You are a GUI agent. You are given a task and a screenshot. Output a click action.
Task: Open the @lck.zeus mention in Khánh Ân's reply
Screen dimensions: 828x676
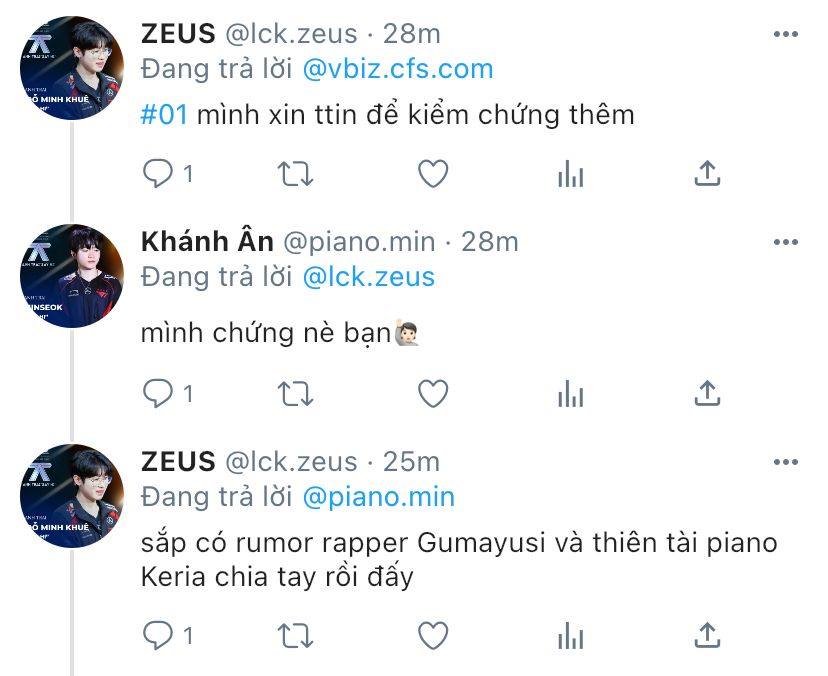368,276
